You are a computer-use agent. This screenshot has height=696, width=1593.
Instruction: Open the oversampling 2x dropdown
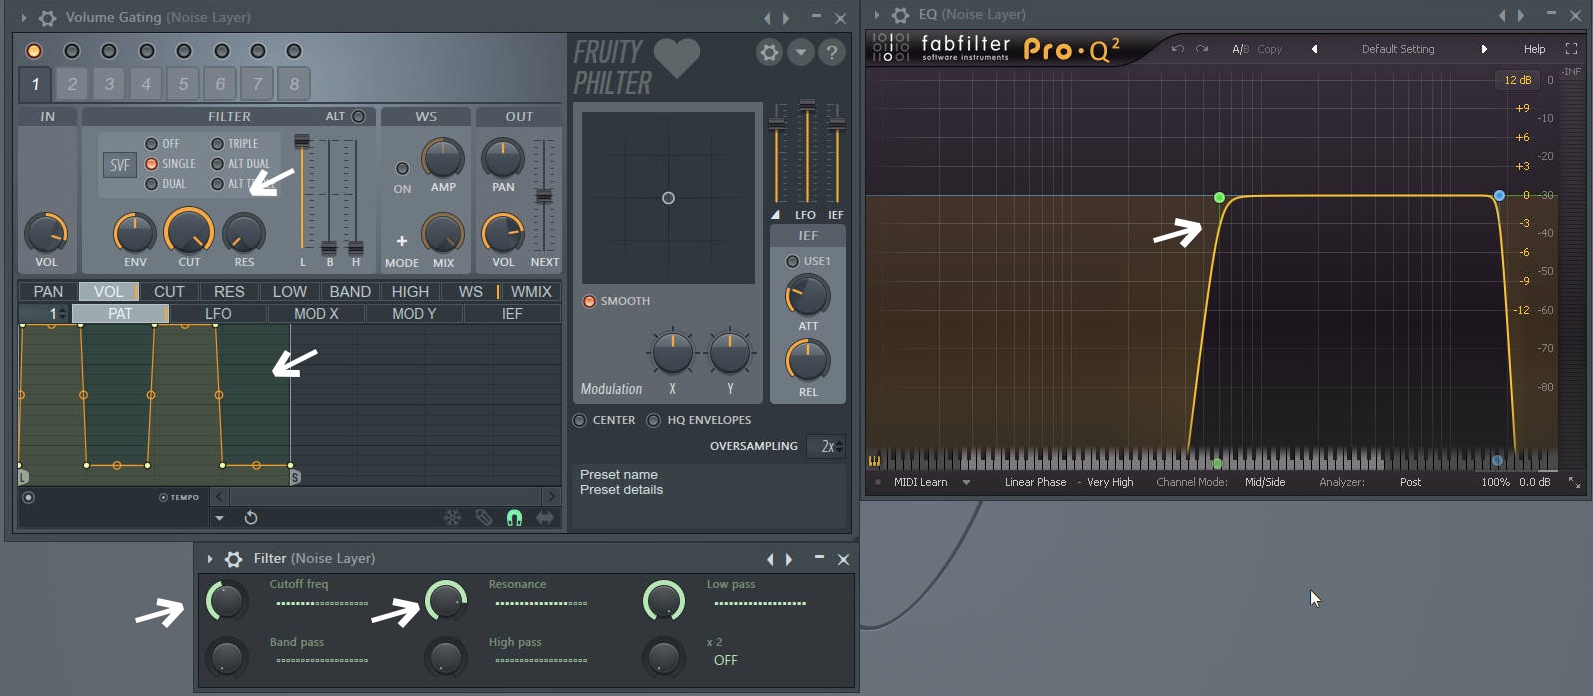tap(826, 446)
